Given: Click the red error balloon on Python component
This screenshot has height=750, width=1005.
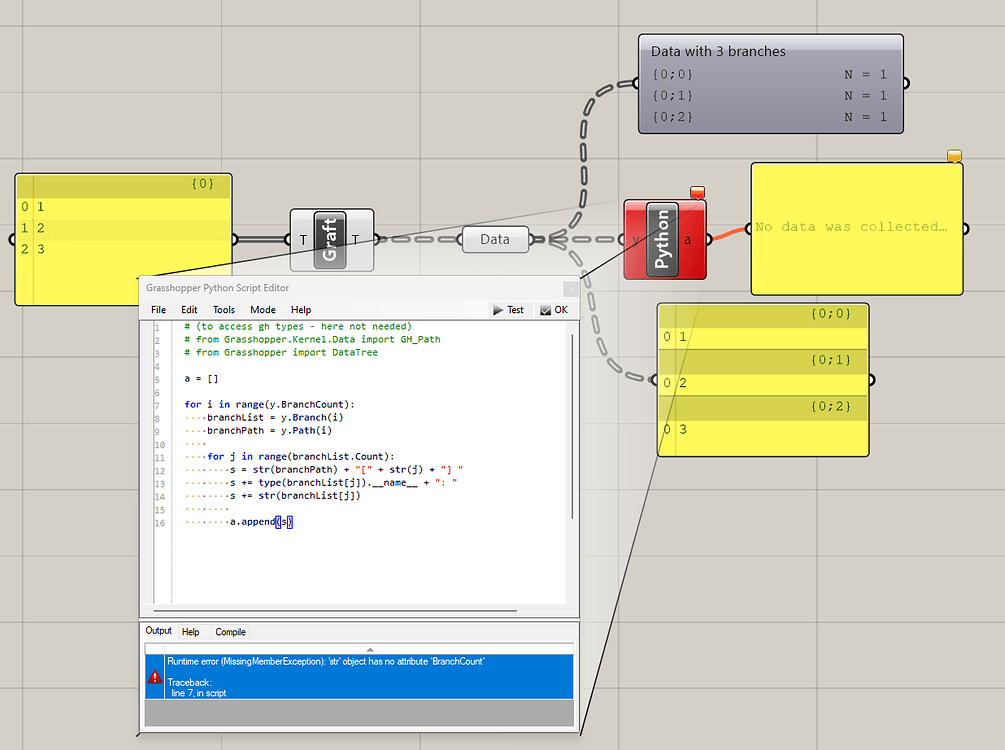Looking at the screenshot, I should click(x=697, y=192).
